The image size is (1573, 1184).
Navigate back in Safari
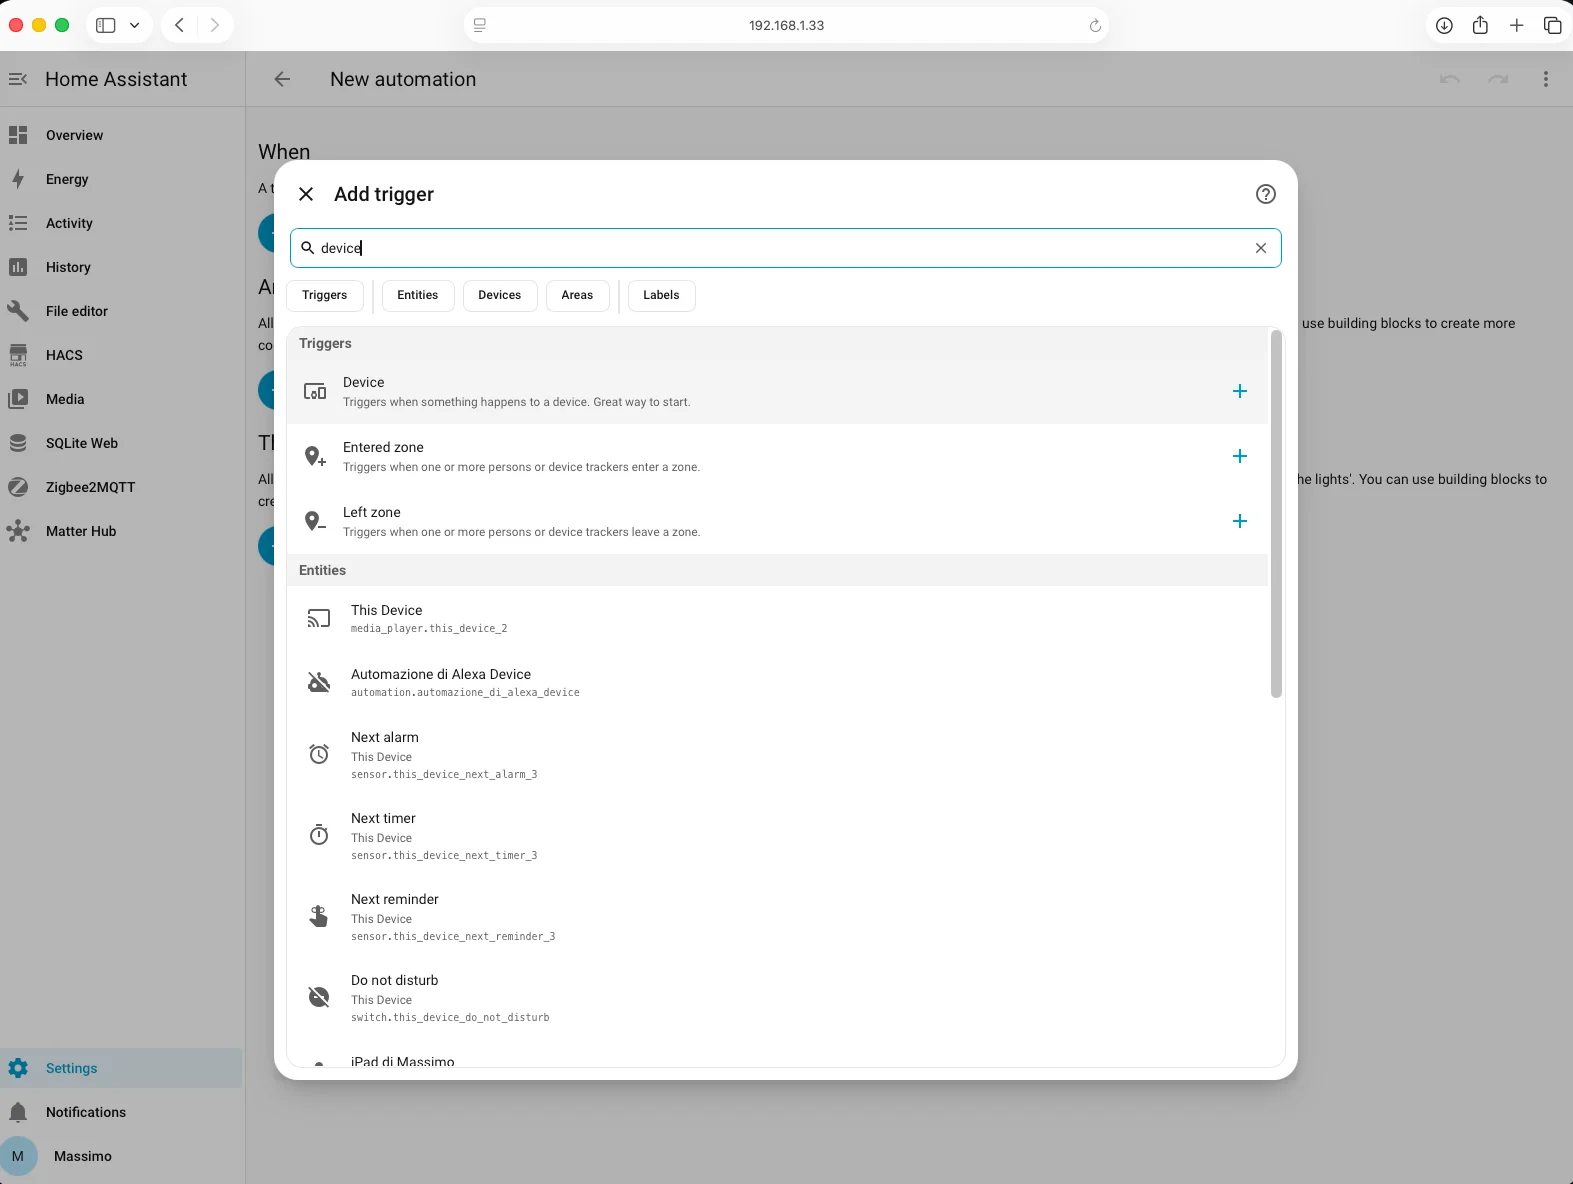(x=179, y=25)
